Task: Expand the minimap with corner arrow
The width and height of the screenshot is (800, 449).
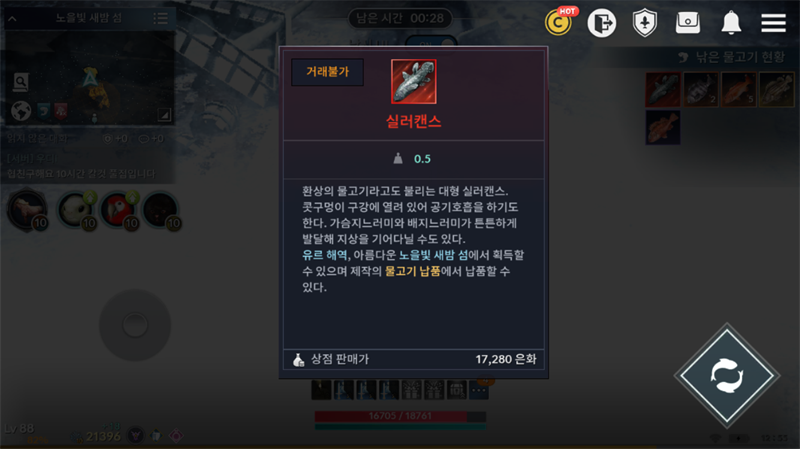Action: coord(164,115)
